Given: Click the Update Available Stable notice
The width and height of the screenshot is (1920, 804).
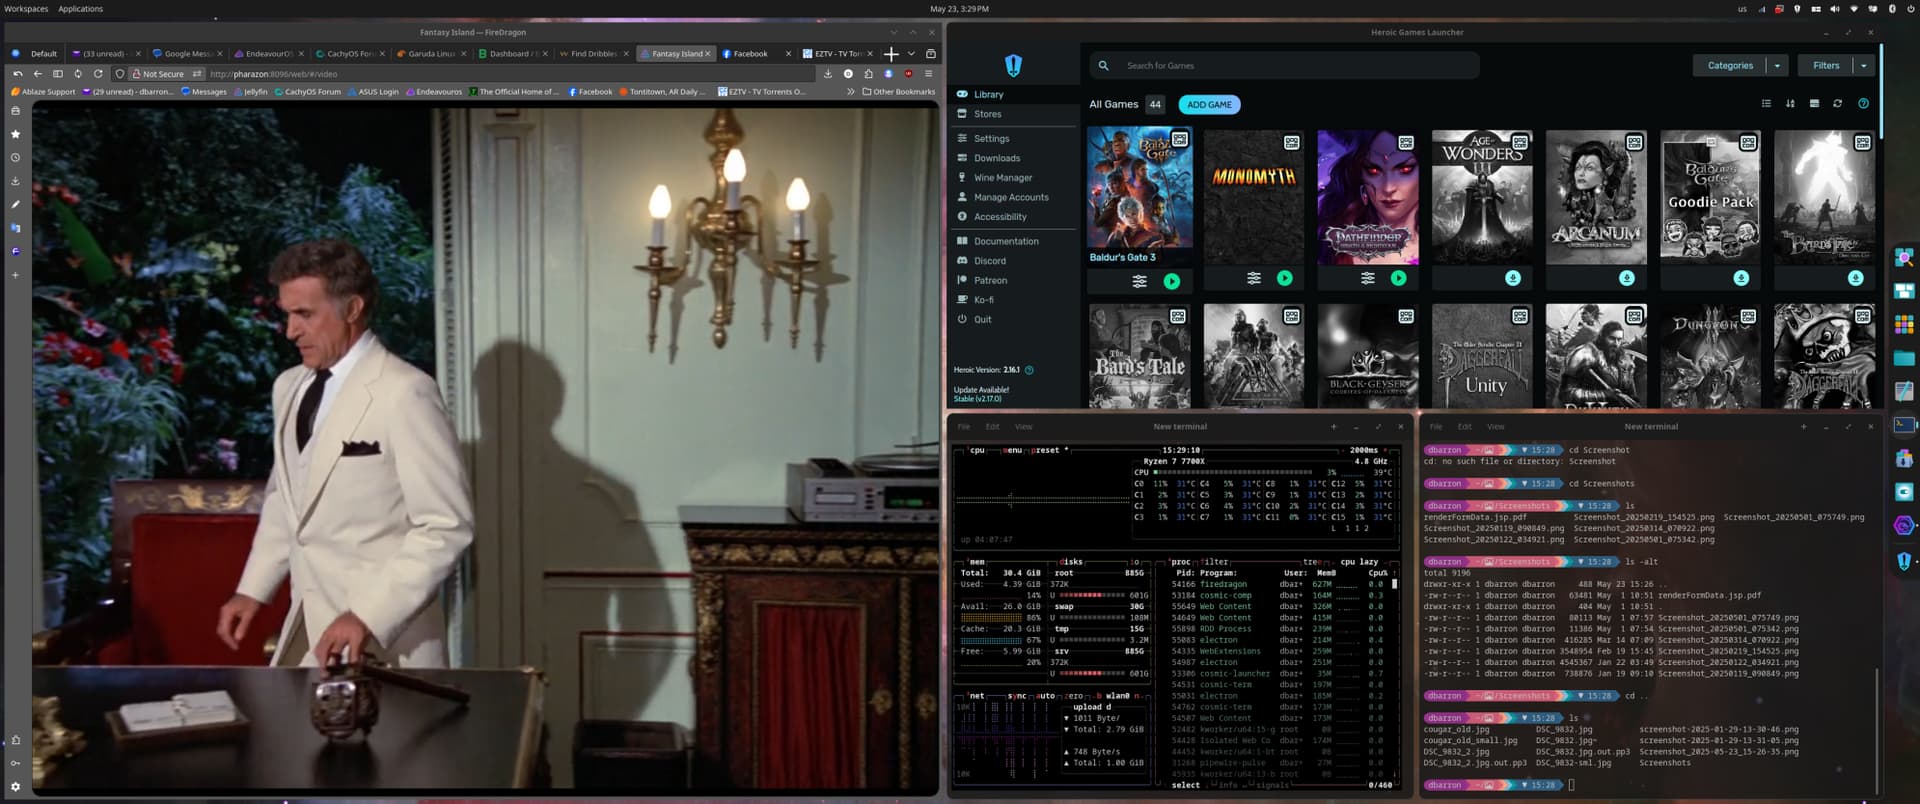Looking at the screenshot, I should (981, 394).
